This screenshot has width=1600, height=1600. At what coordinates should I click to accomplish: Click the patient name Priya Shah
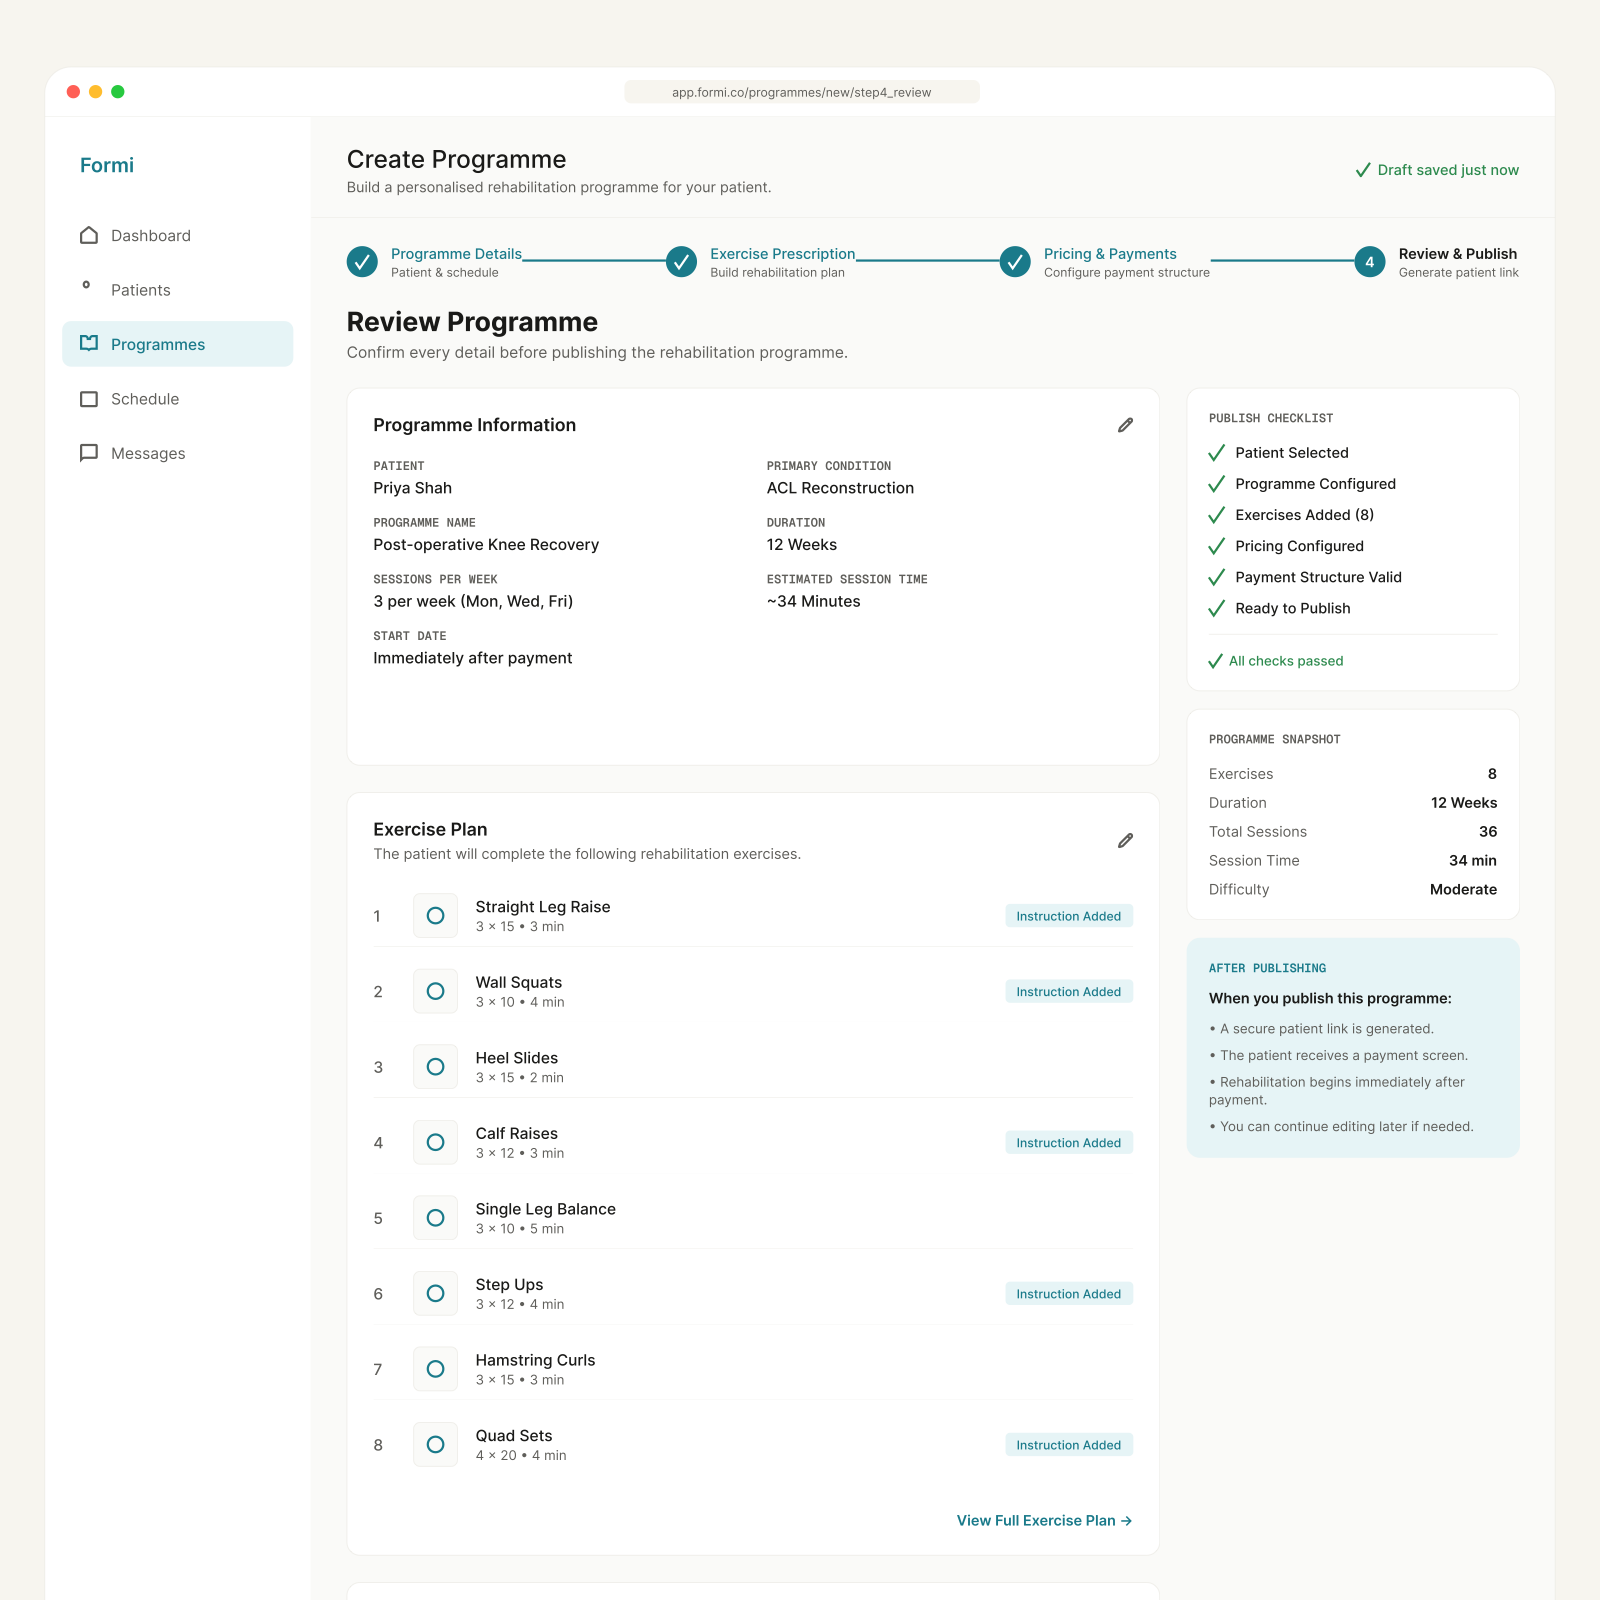click(412, 488)
